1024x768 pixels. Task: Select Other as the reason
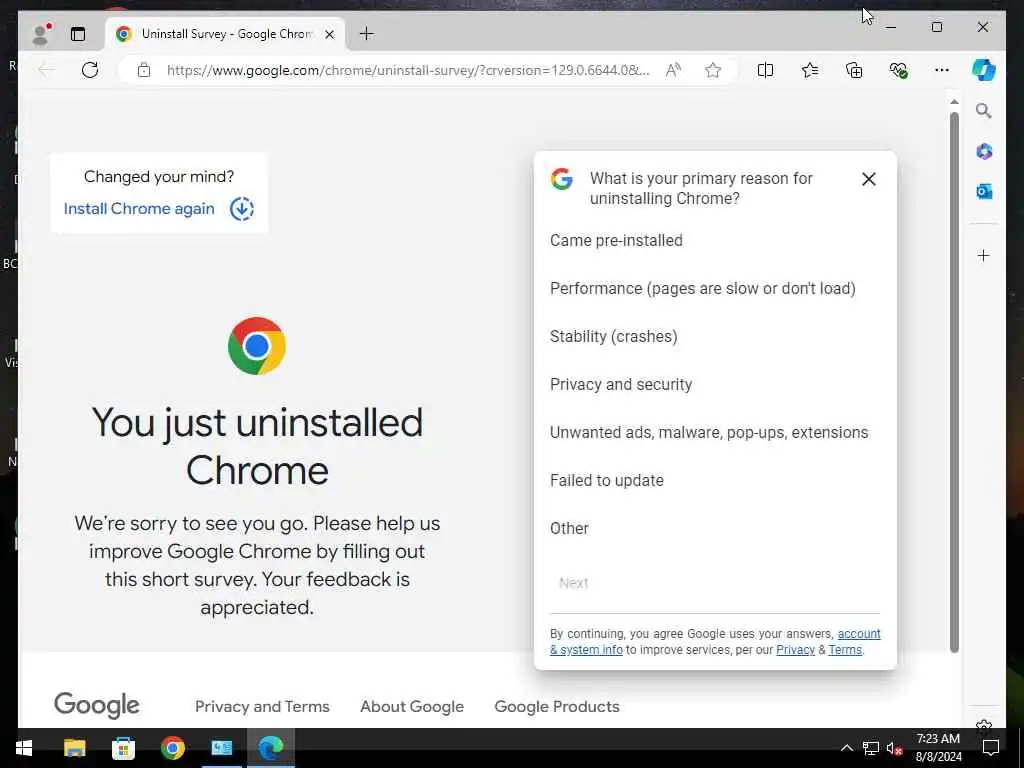click(x=569, y=528)
